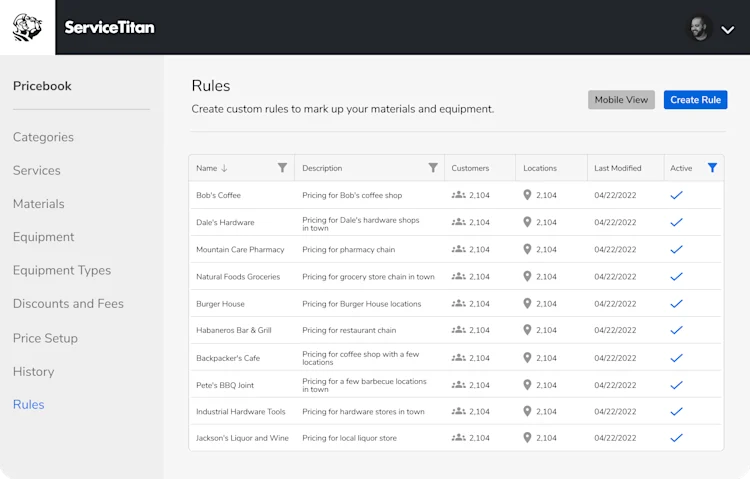This screenshot has width=750, height=479.
Task: Open the Name column filter
Action: (x=282, y=167)
